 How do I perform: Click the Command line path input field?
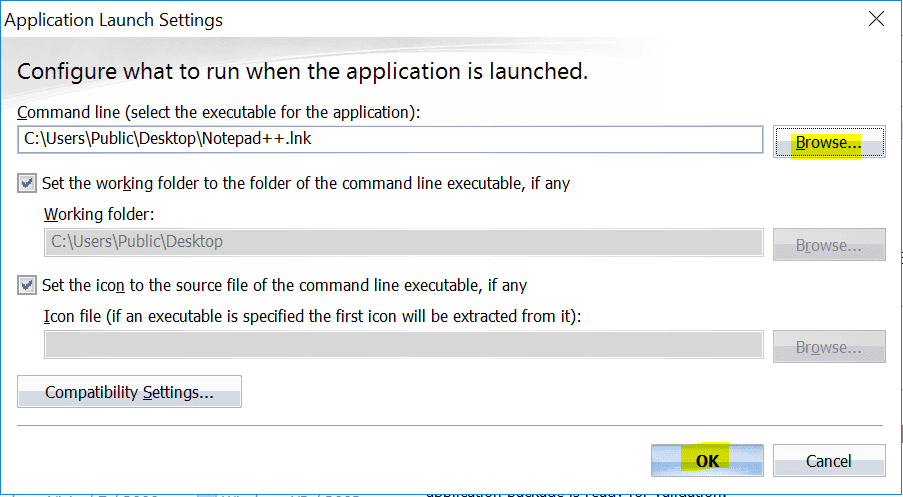390,139
